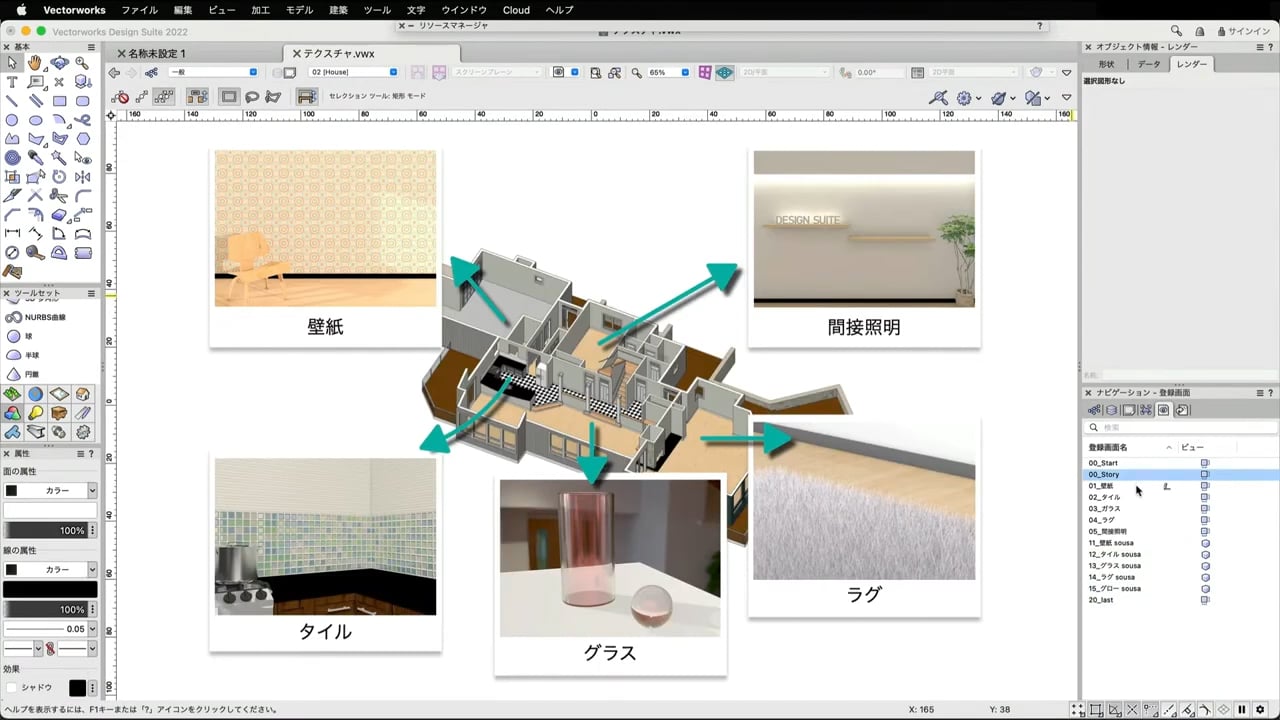The width and height of the screenshot is (1280, 720).
Task: Open the モデル menu
Action: pyautogui.click(x=299, y=10)
